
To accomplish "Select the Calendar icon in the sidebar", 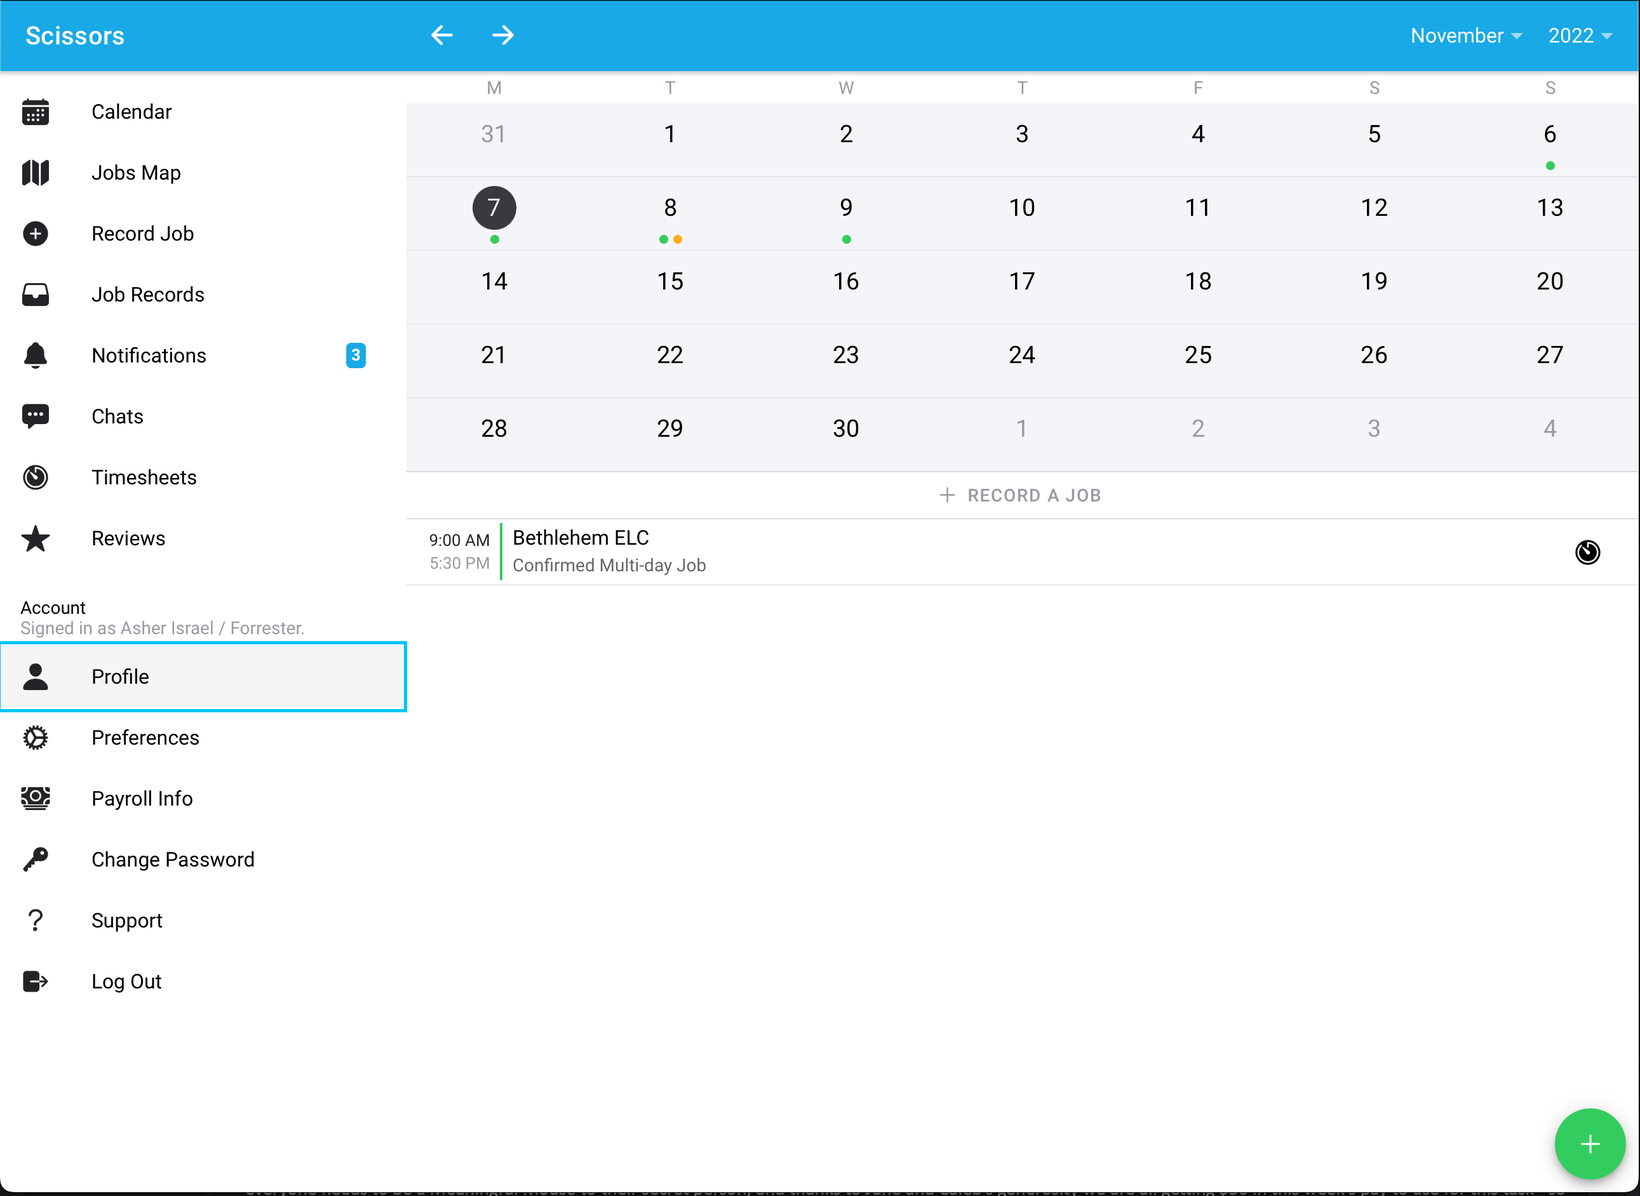I will 36,111.
